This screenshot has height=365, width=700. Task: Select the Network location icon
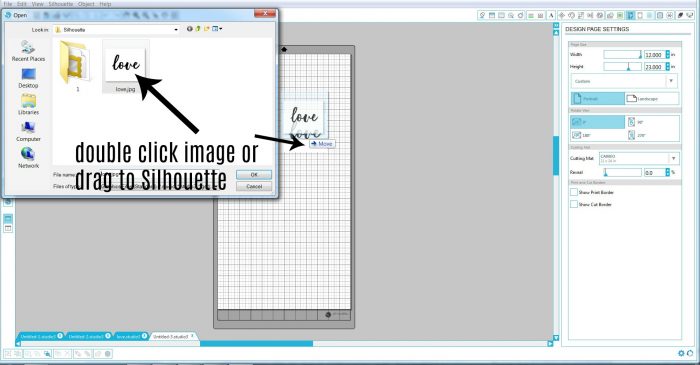pos(28,157)
